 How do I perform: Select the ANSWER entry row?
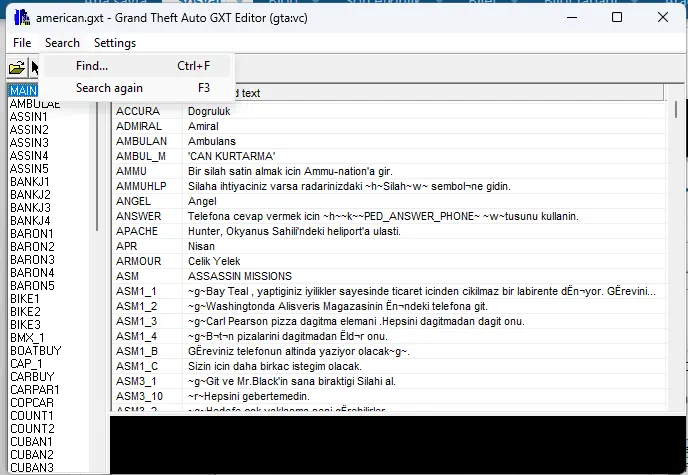coord(389,216)
